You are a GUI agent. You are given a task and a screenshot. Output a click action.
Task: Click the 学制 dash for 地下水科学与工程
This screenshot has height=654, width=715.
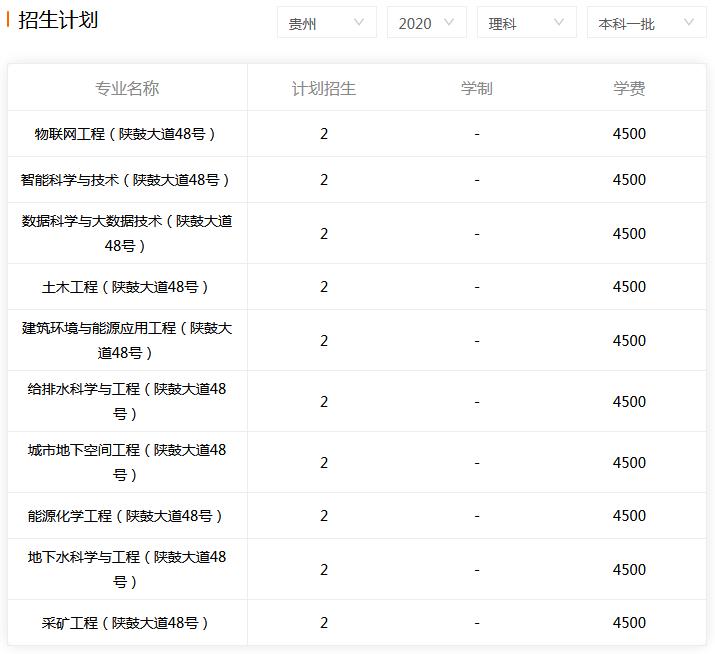[477, 570]
